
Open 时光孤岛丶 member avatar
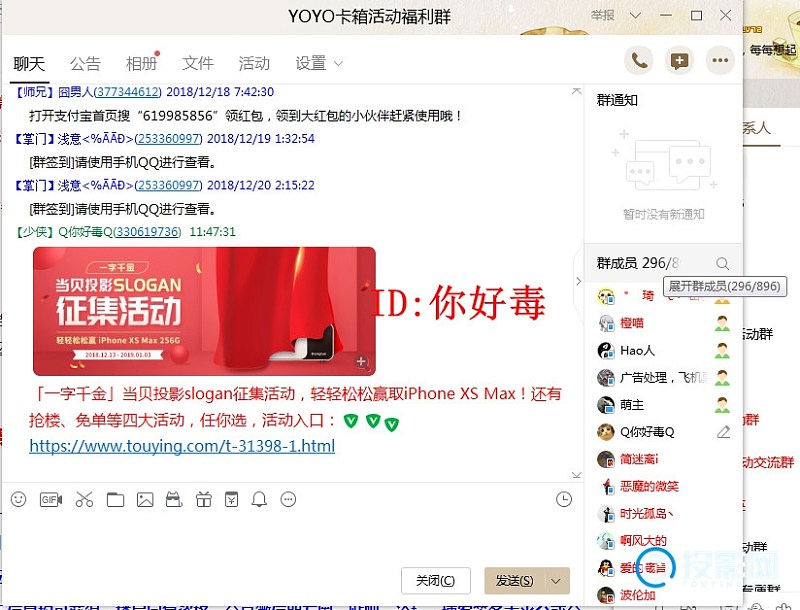pyautogui.click(x=606, y=514)
